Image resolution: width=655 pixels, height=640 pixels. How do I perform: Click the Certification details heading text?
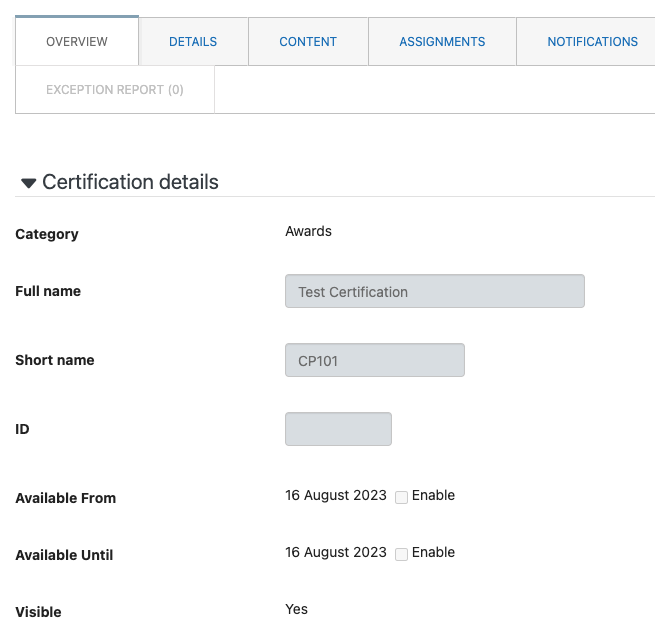130,182
